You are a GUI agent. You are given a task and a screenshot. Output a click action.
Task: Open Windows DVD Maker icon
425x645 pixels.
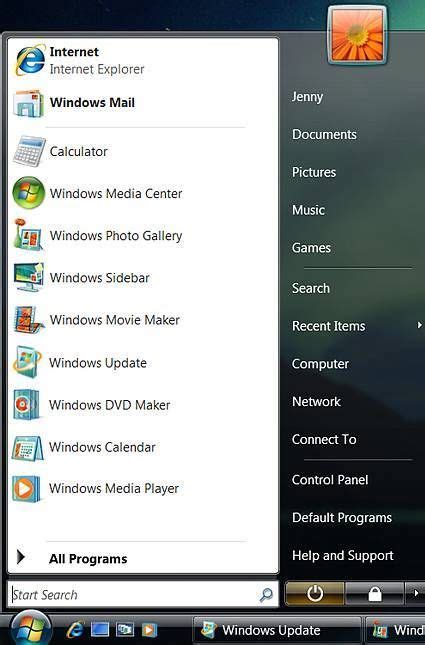pyautogui.click(x=27, y=405)
